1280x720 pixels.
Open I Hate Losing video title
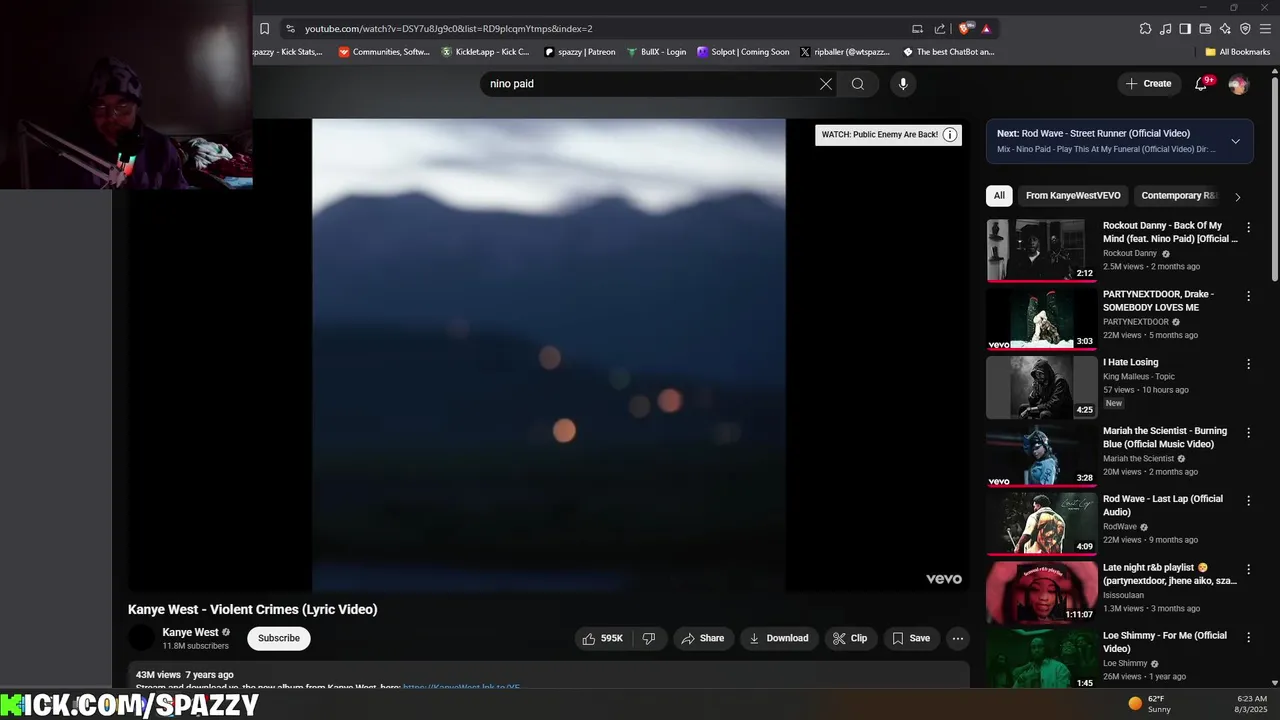point(1130,363)
